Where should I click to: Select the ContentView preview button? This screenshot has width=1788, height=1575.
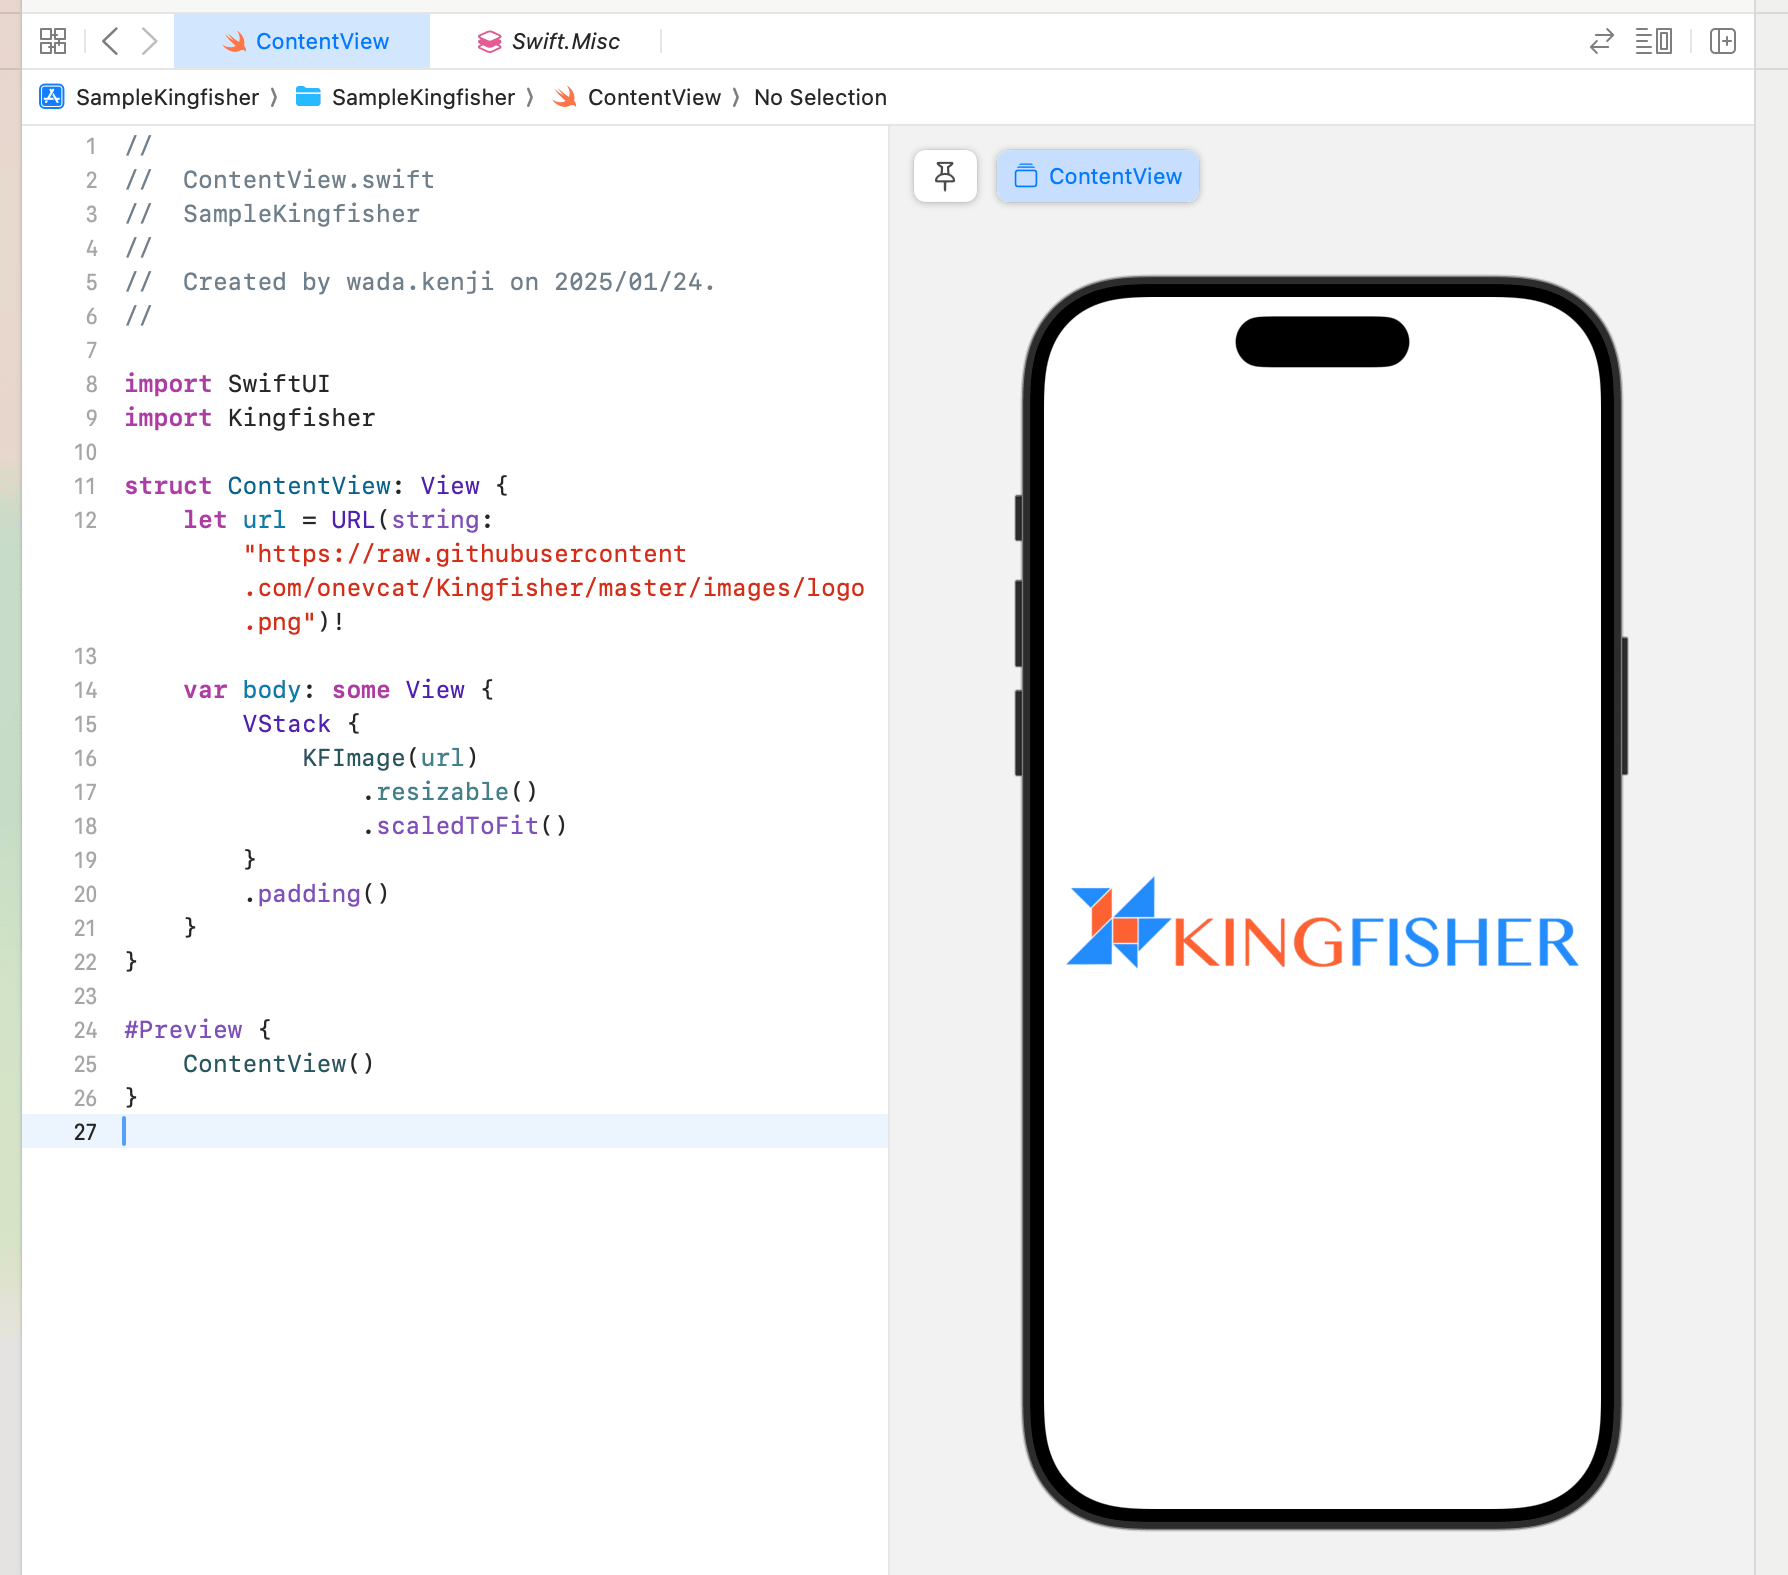pos(1098,176)
